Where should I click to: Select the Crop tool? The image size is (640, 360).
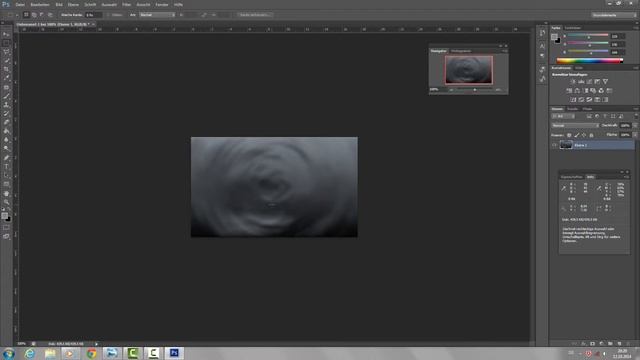(x=6, y=69)
